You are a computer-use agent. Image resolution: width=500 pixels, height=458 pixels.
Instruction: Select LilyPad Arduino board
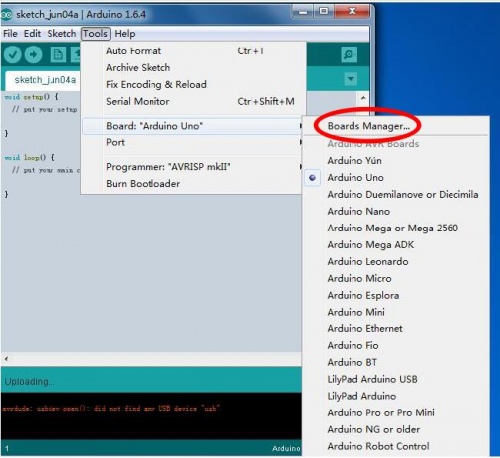pyautogui.click(x=397, y=396)
